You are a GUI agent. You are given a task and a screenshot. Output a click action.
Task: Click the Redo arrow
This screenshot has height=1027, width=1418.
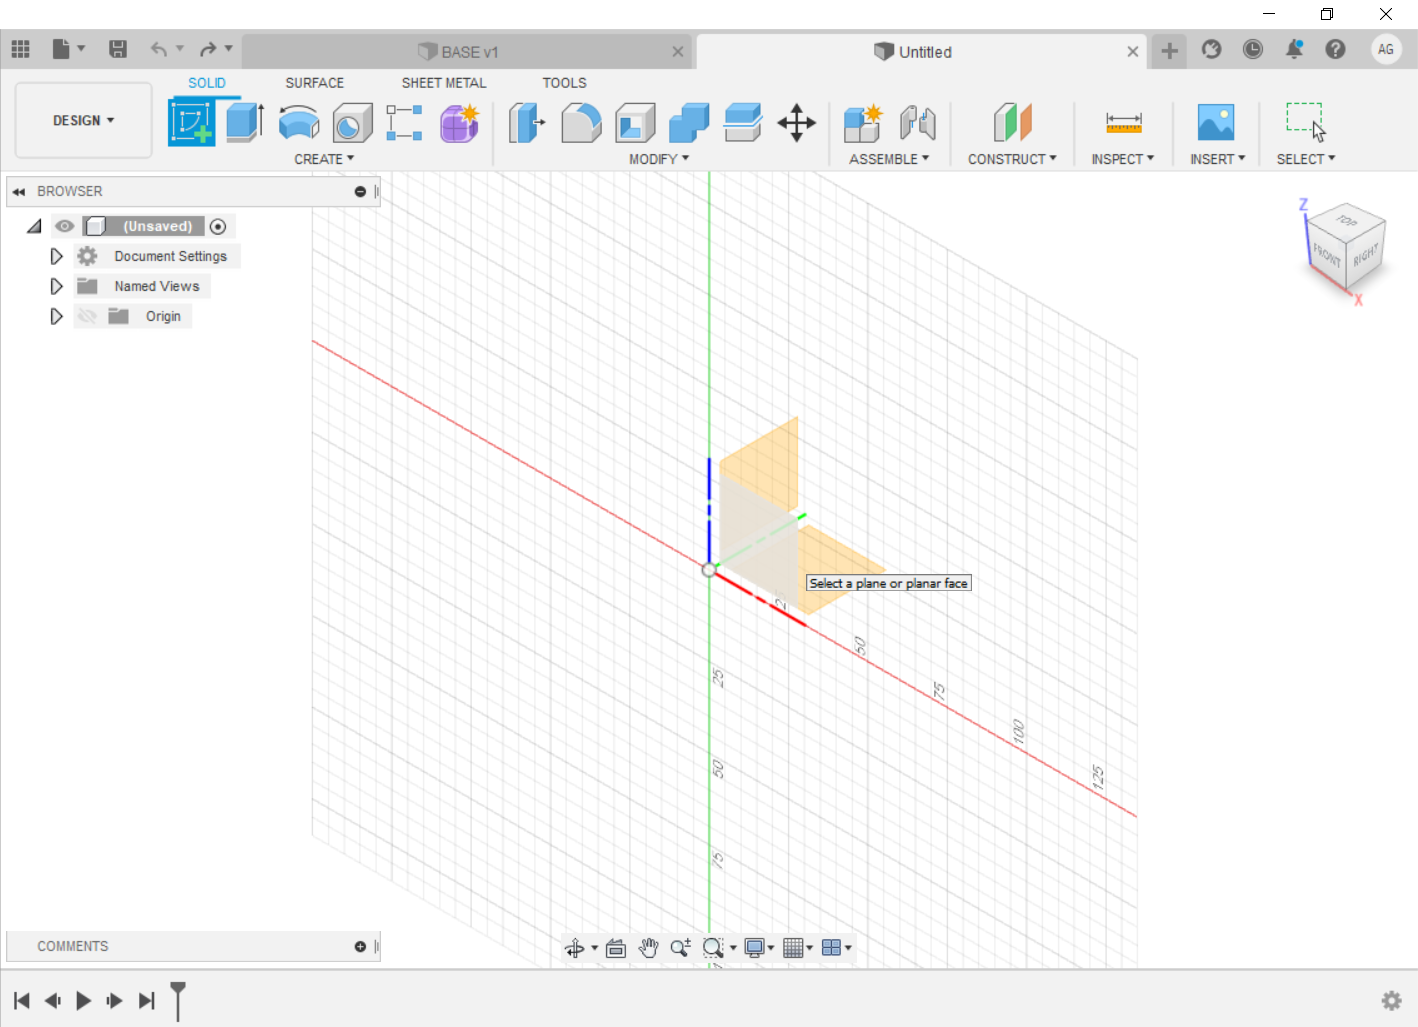(x=208, y=49)
